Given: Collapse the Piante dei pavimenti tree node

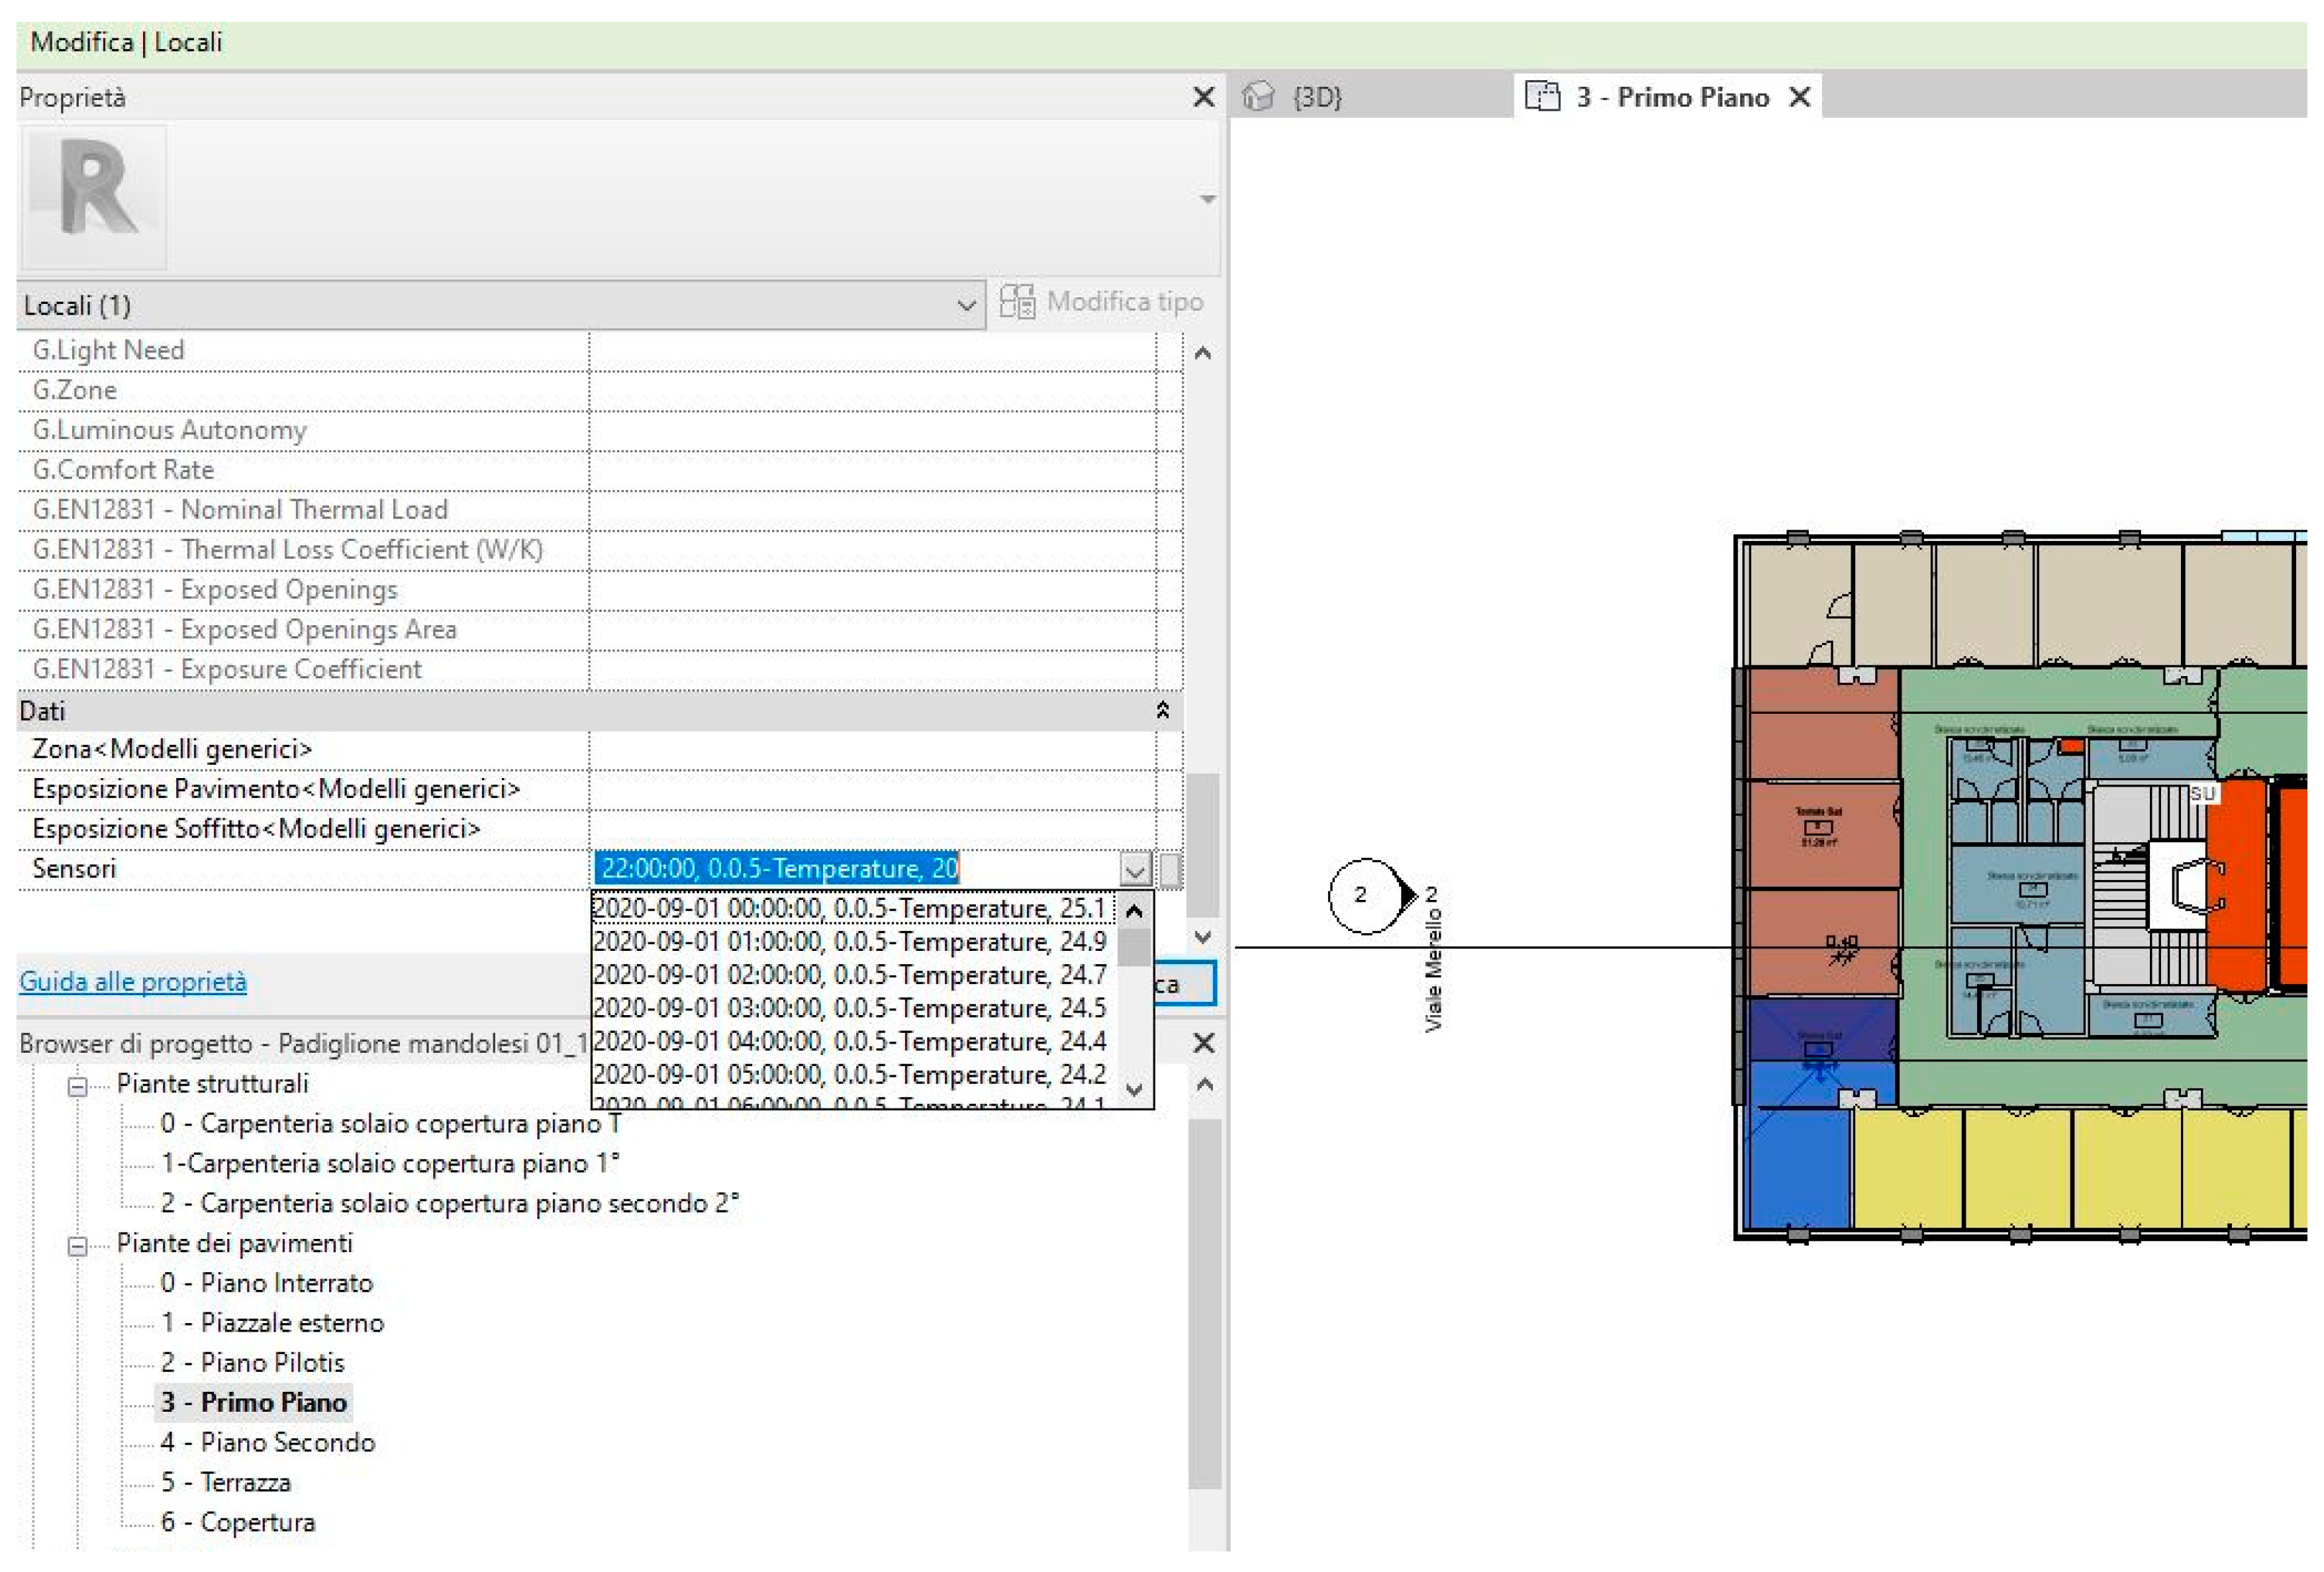Looking at the screenshot, I should [x=77, y=1246].
